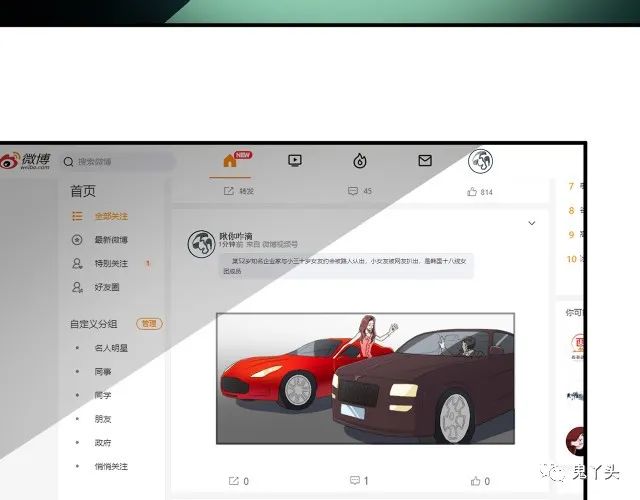Open the messages envelope icon
The height and width of the screenshot is (500, 640).
425,160
